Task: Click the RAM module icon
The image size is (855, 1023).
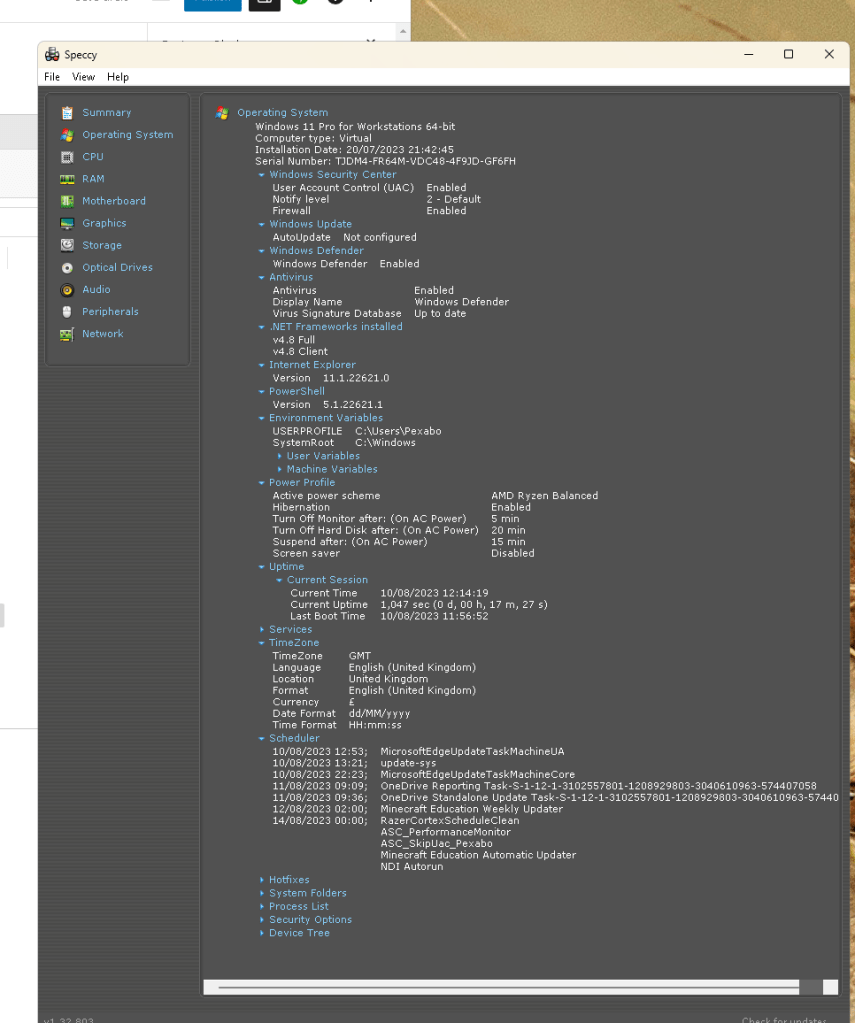Action: pos(67,179)
